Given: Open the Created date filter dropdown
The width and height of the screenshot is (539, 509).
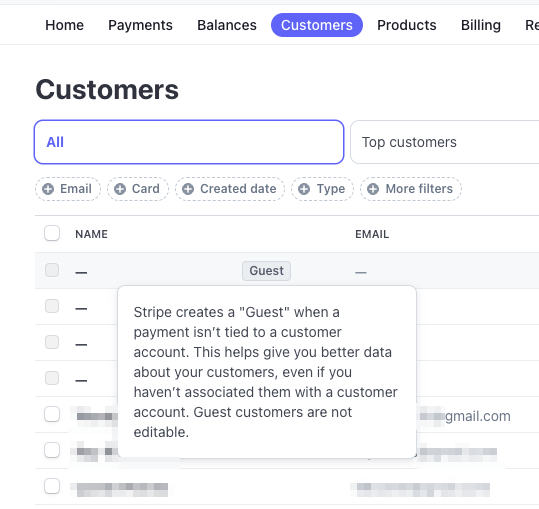Looking at the screenshot, I should [230, 189].
